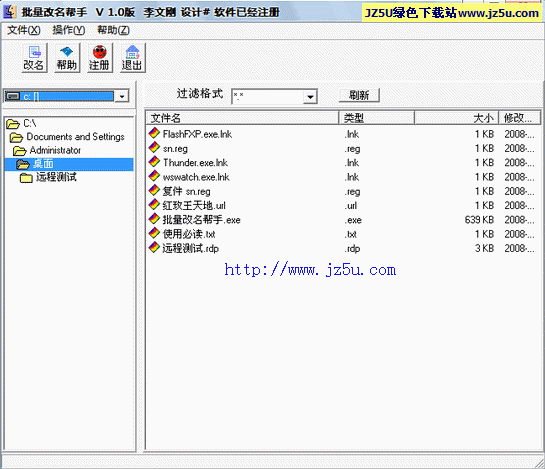Click the 复件 sn.reg file icon
The width and height of the screenshot is (545, 469).
click(x=154, y=191)
